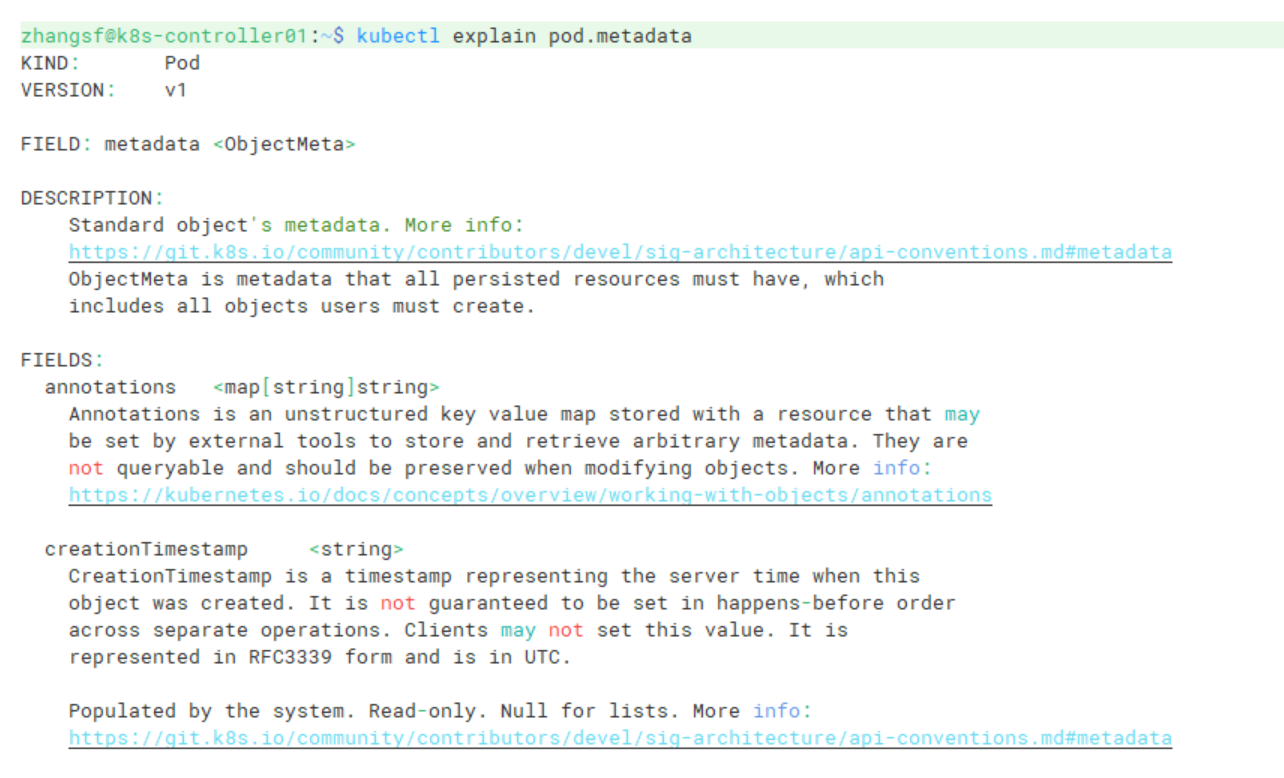This screenshot has width=1284, height=778.
Task: Click the RFC3339 word
Action: [290, 657]
